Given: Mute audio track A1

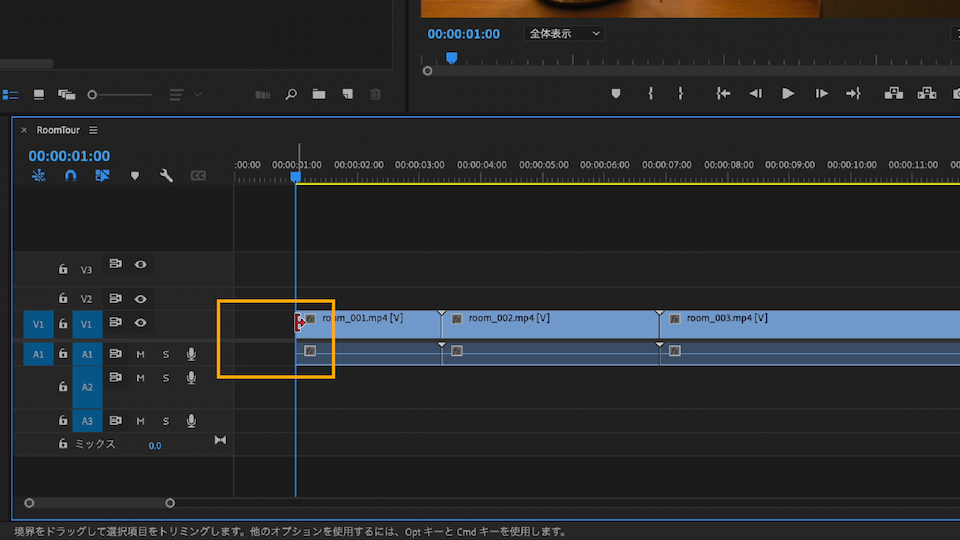Looking at the screenshot, I should tap(141, 354).
